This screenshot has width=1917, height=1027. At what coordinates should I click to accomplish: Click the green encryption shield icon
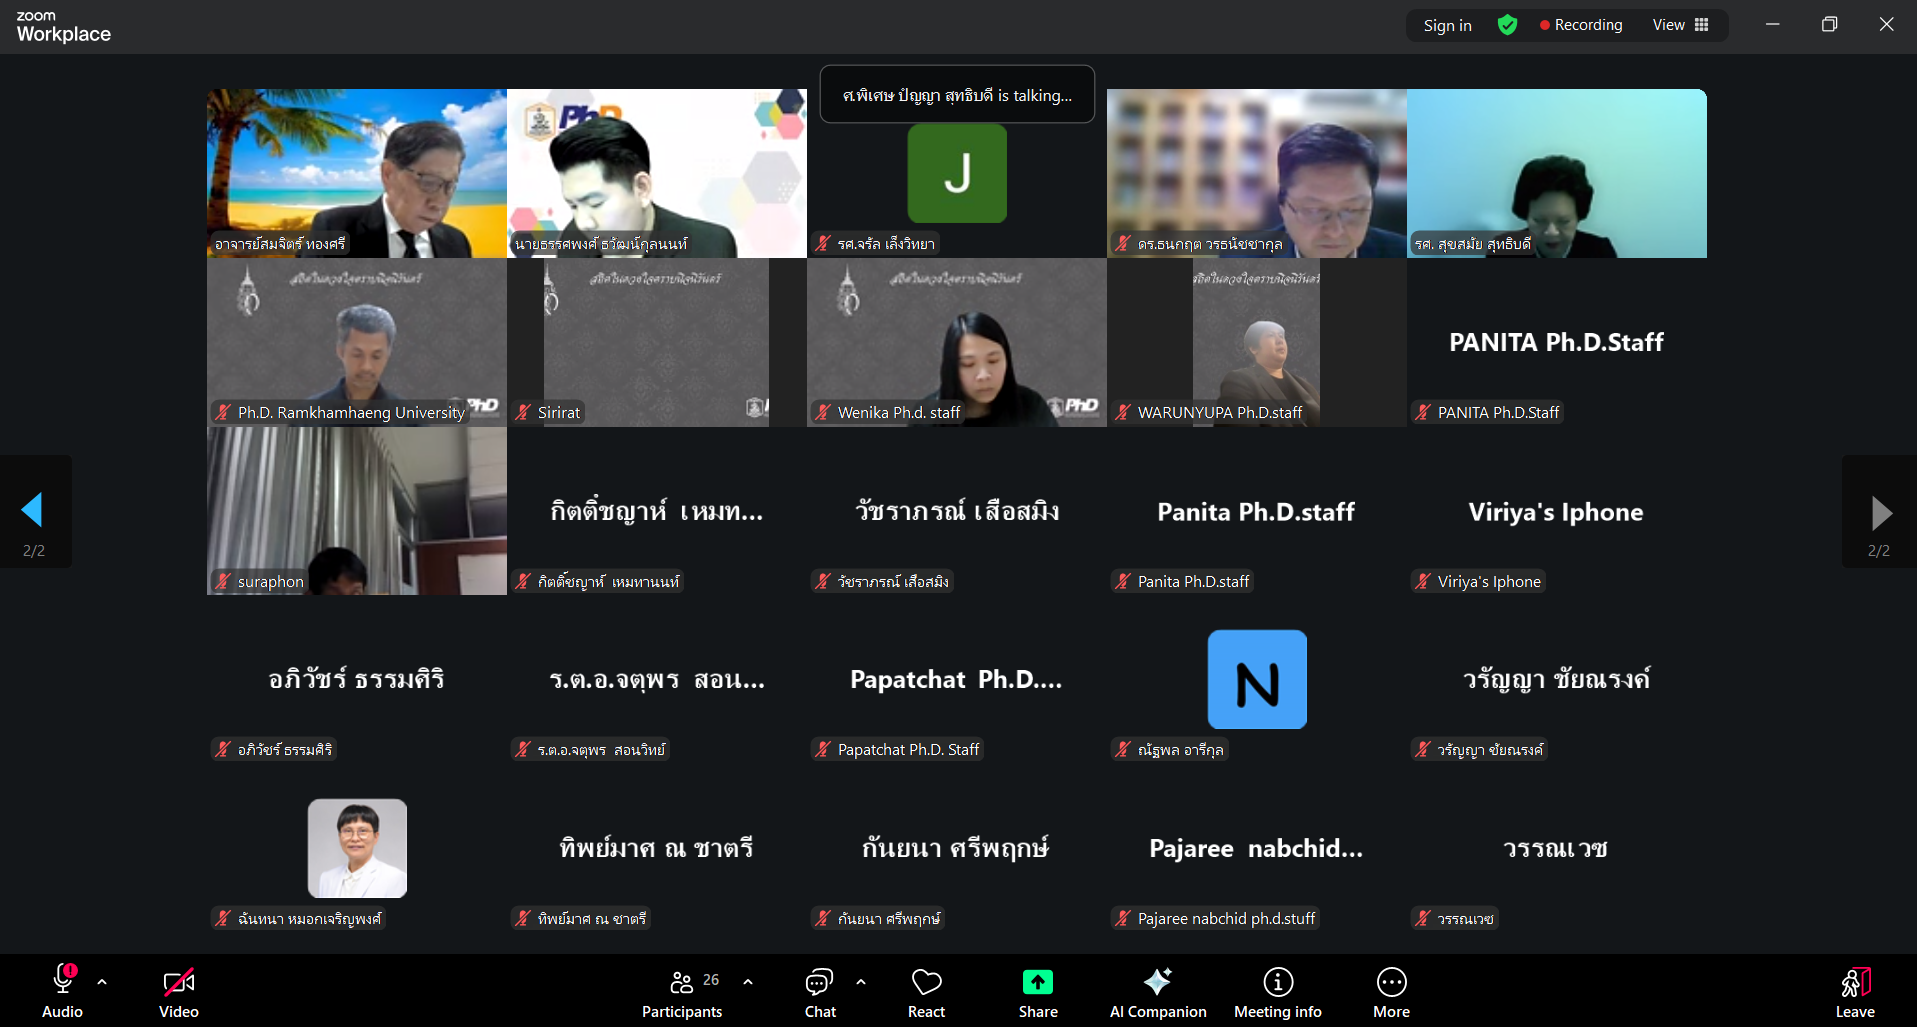pos(1507,25)
